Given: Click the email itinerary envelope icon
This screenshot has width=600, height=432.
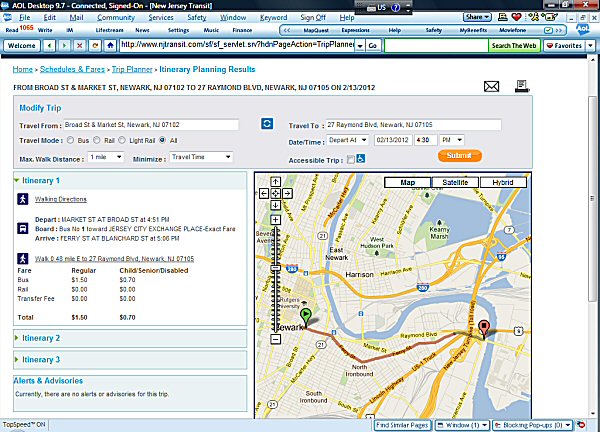Looking at the screenshot, I should tap(491, 86).
